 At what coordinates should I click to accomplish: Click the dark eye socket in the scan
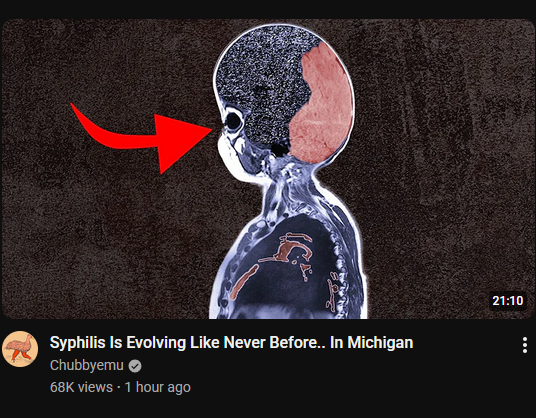click(233, 121)
